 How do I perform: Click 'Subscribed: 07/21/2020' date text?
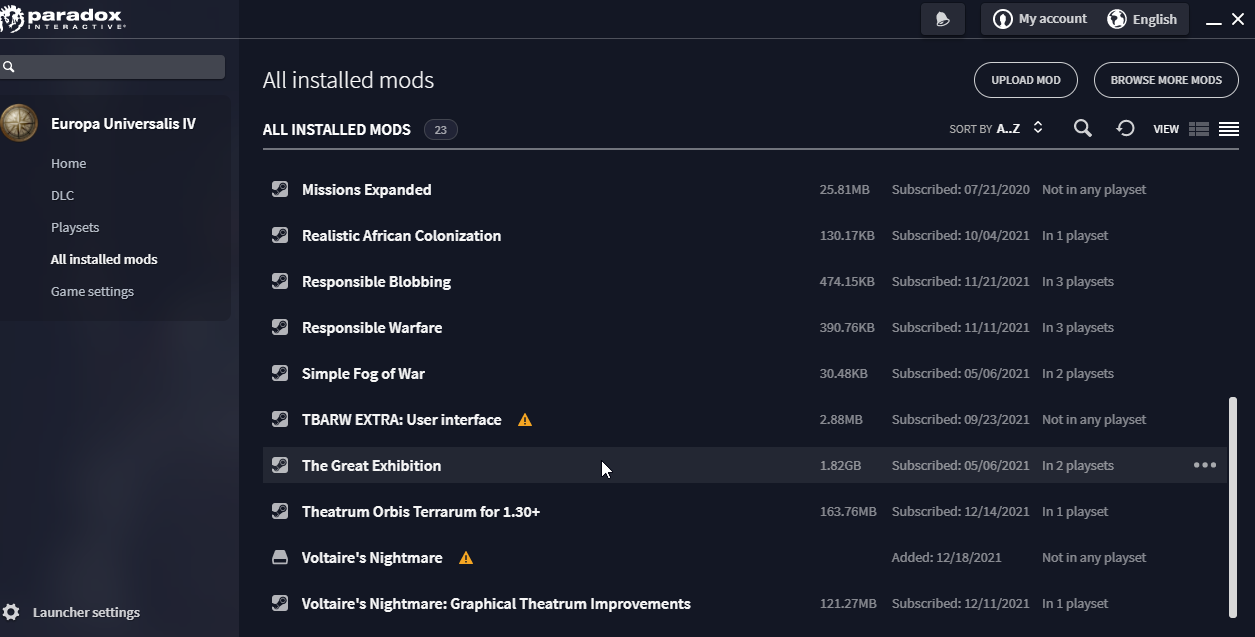point(960,189)
